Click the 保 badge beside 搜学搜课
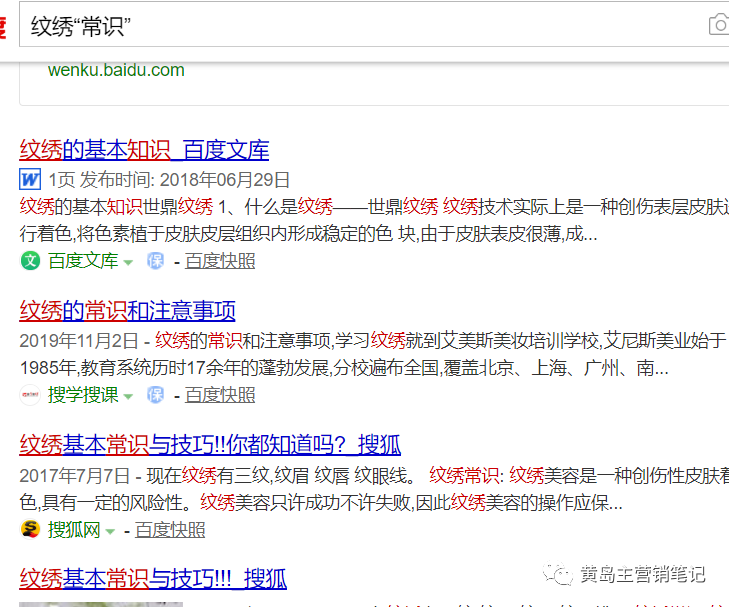 [x=156, y=395]
